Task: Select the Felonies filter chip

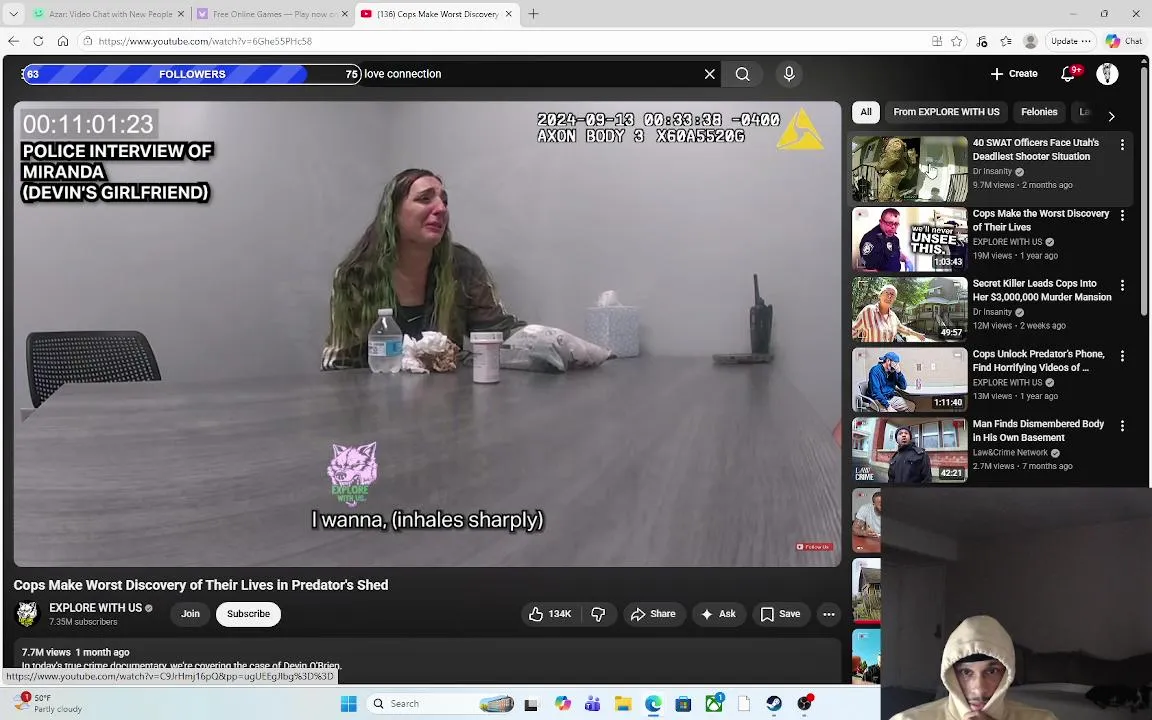Action: pyautogui.click(x=1039, y=112)
